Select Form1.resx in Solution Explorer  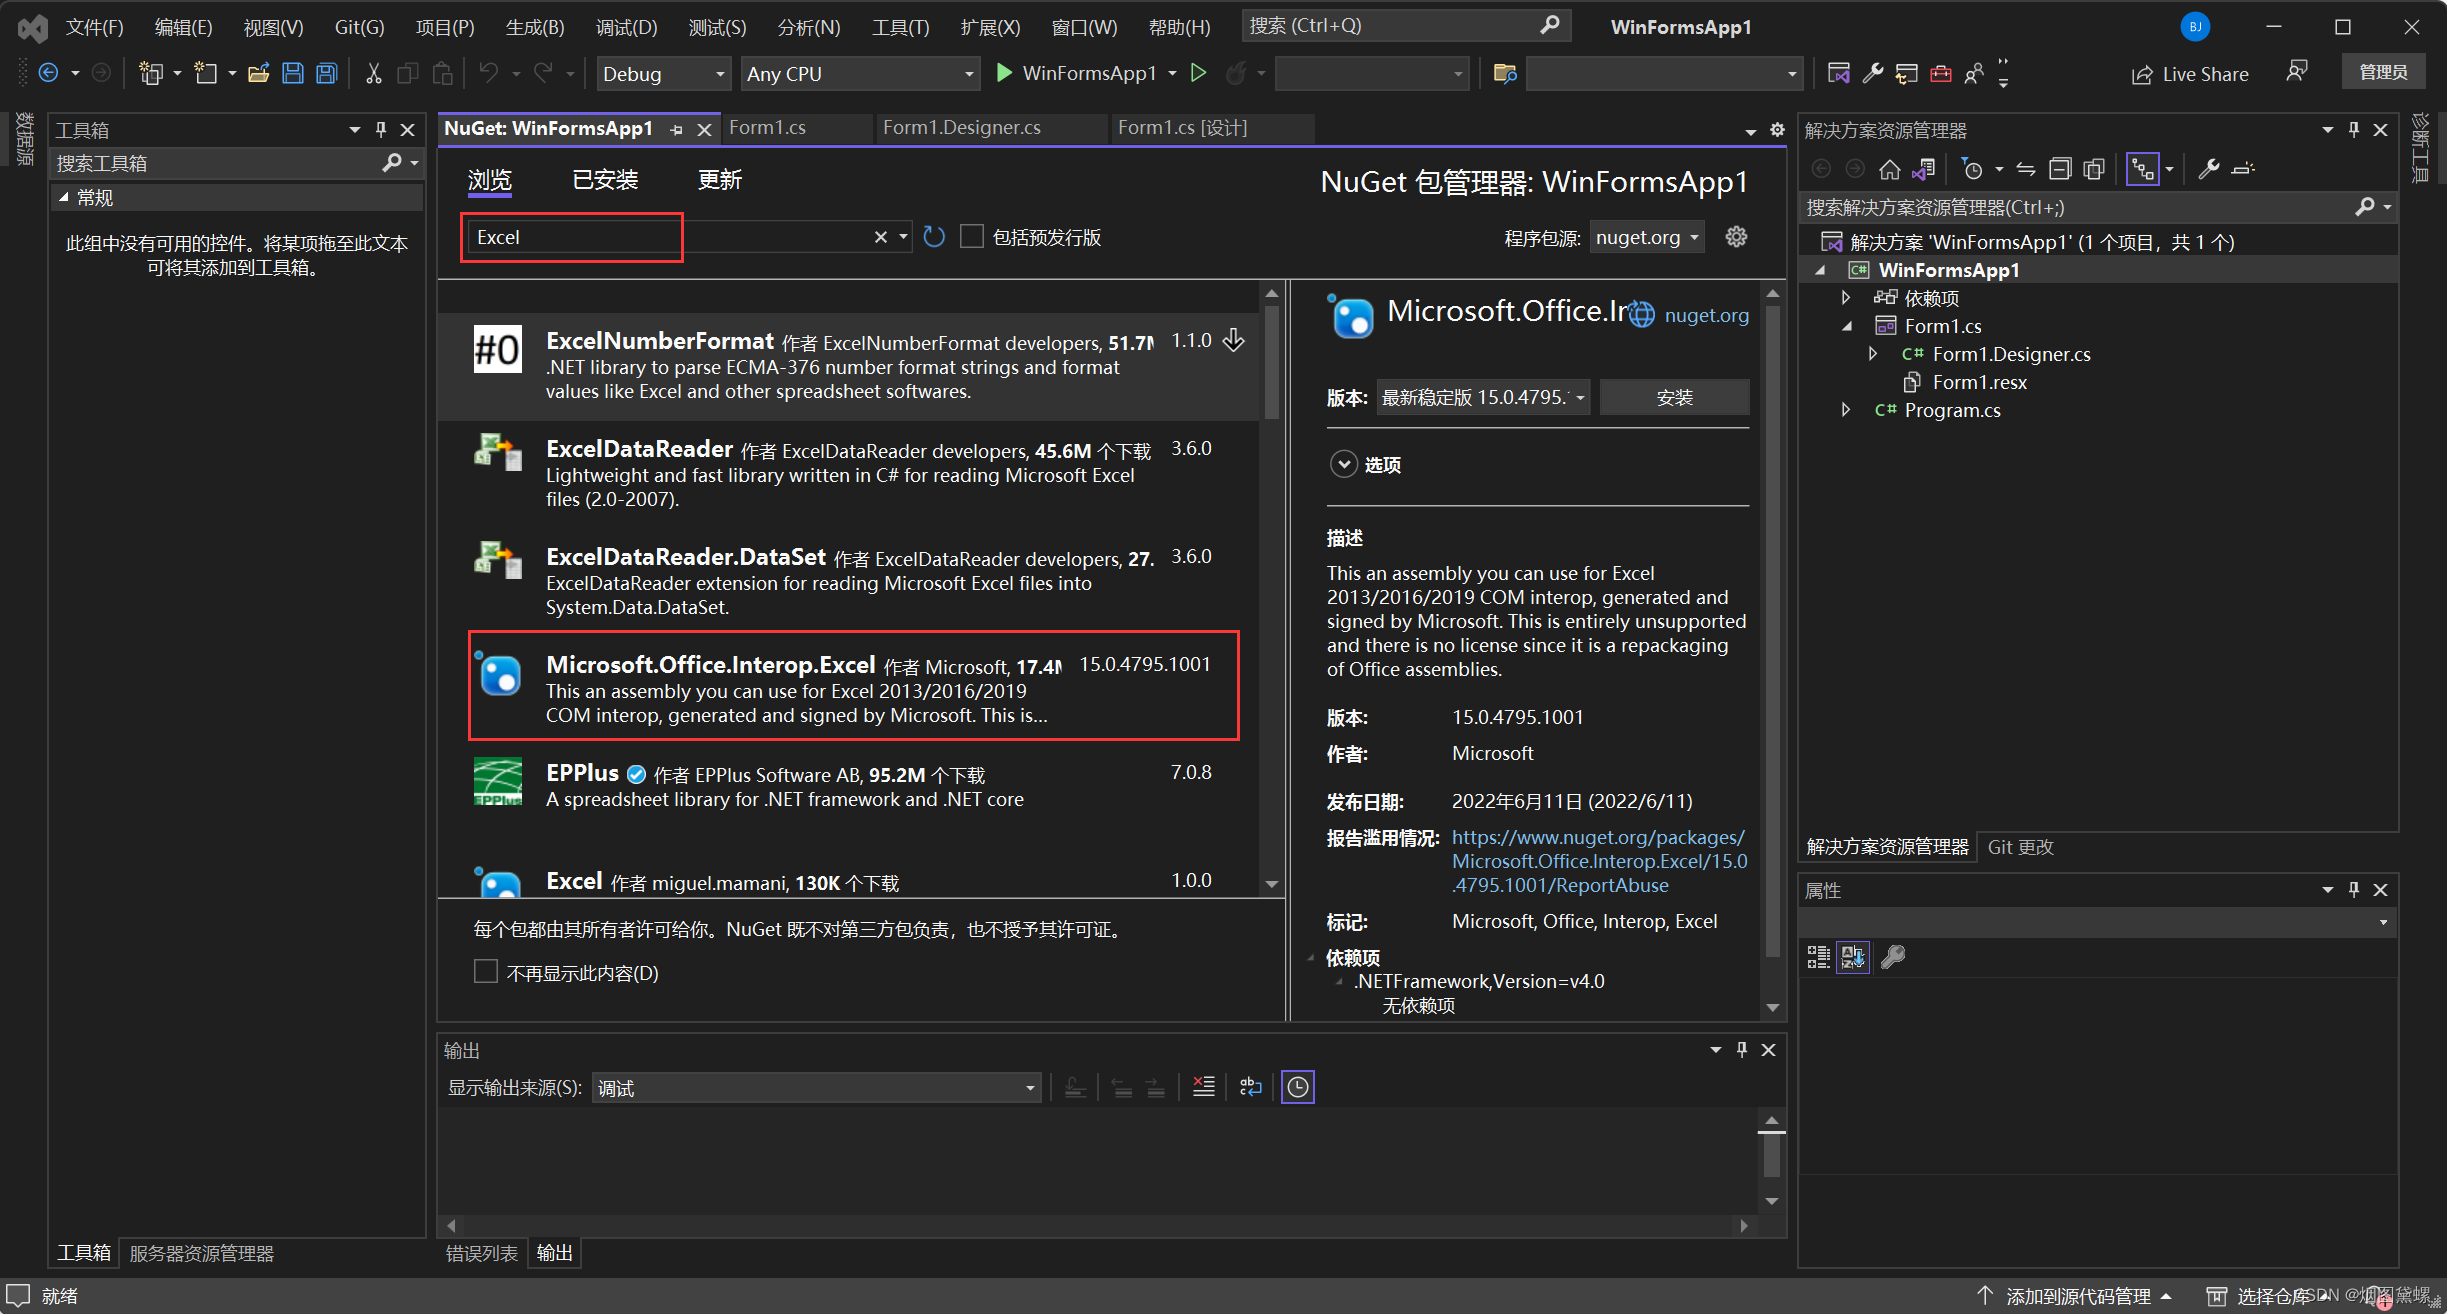(x=1979, y=382)
